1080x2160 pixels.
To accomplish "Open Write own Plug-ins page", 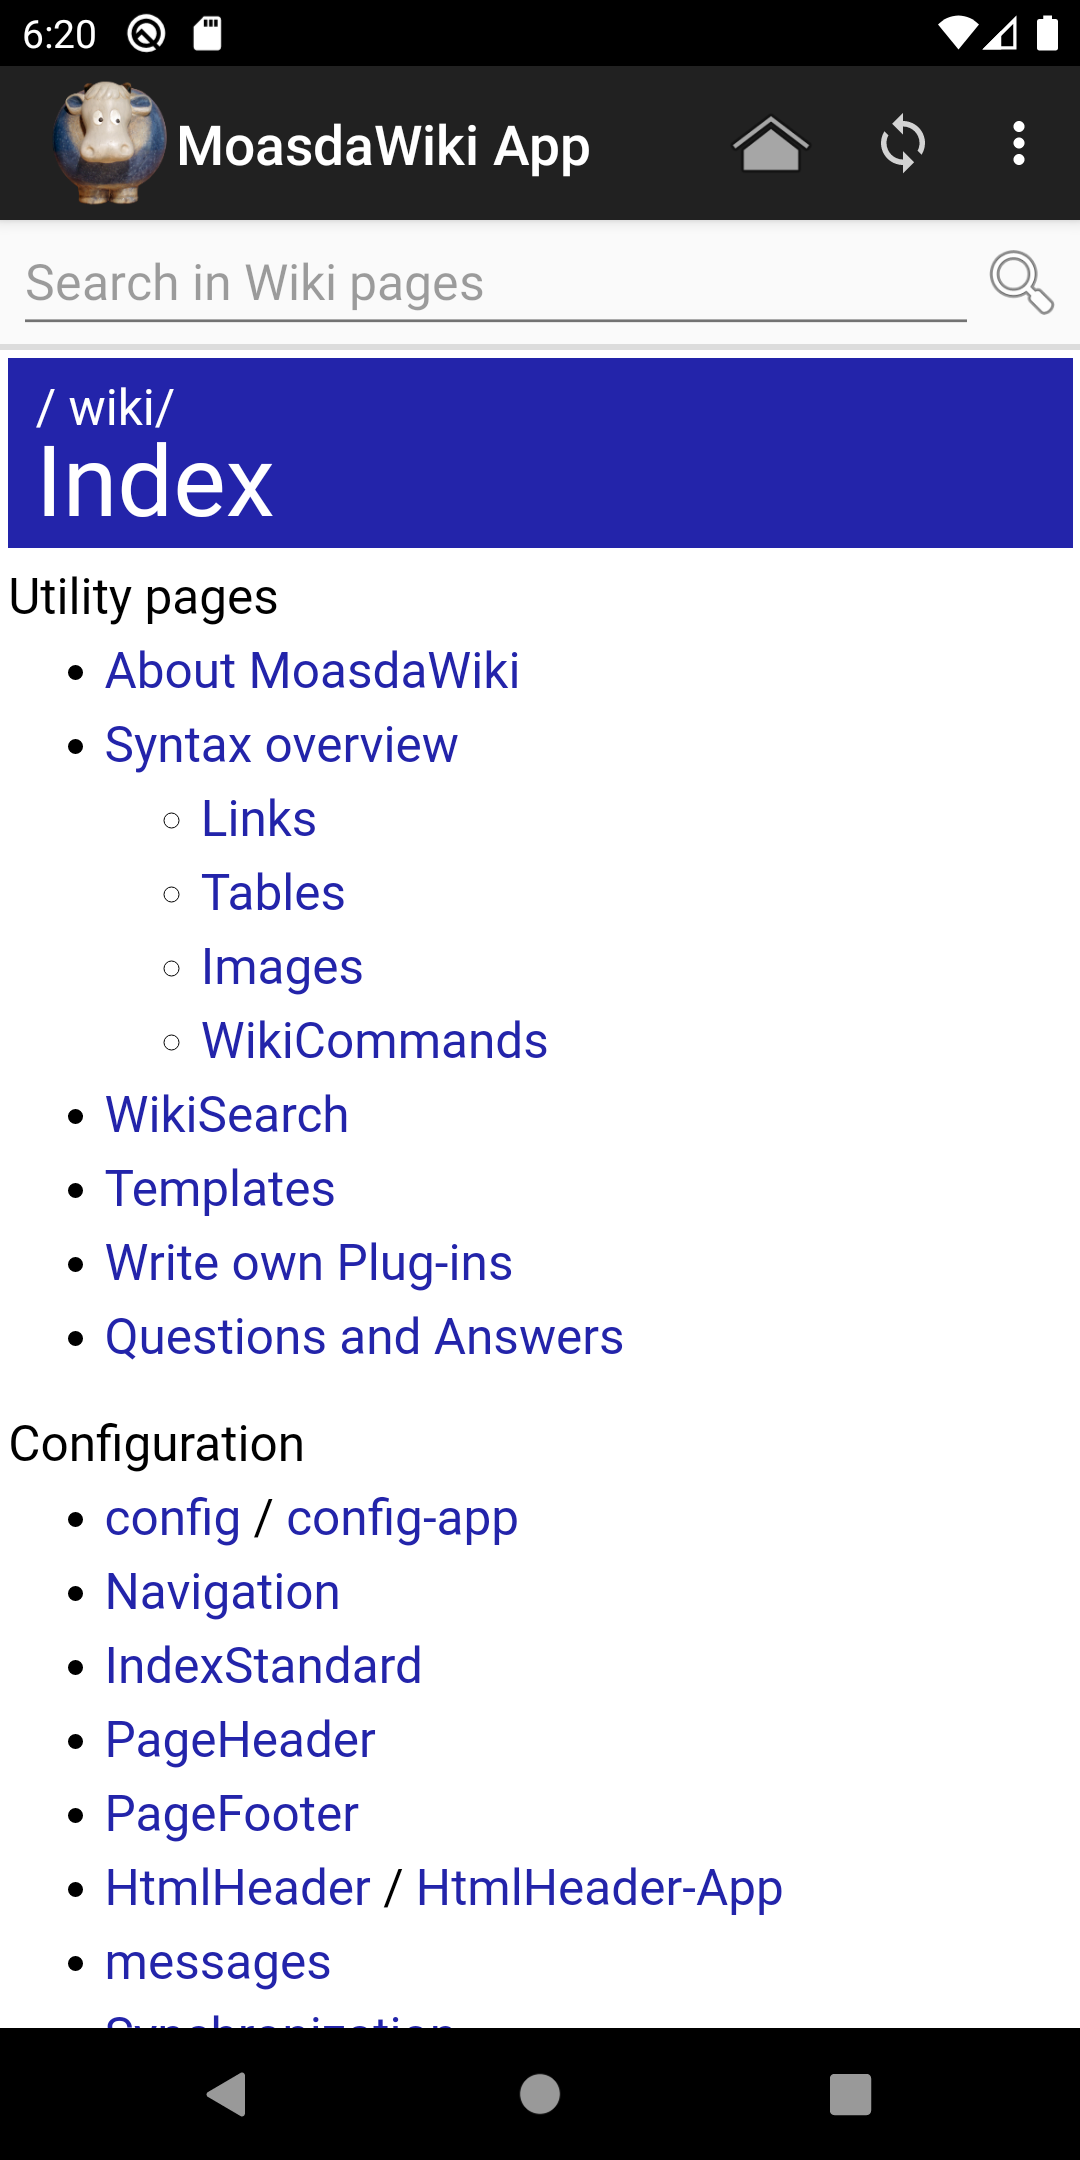I will [309, 1263].
